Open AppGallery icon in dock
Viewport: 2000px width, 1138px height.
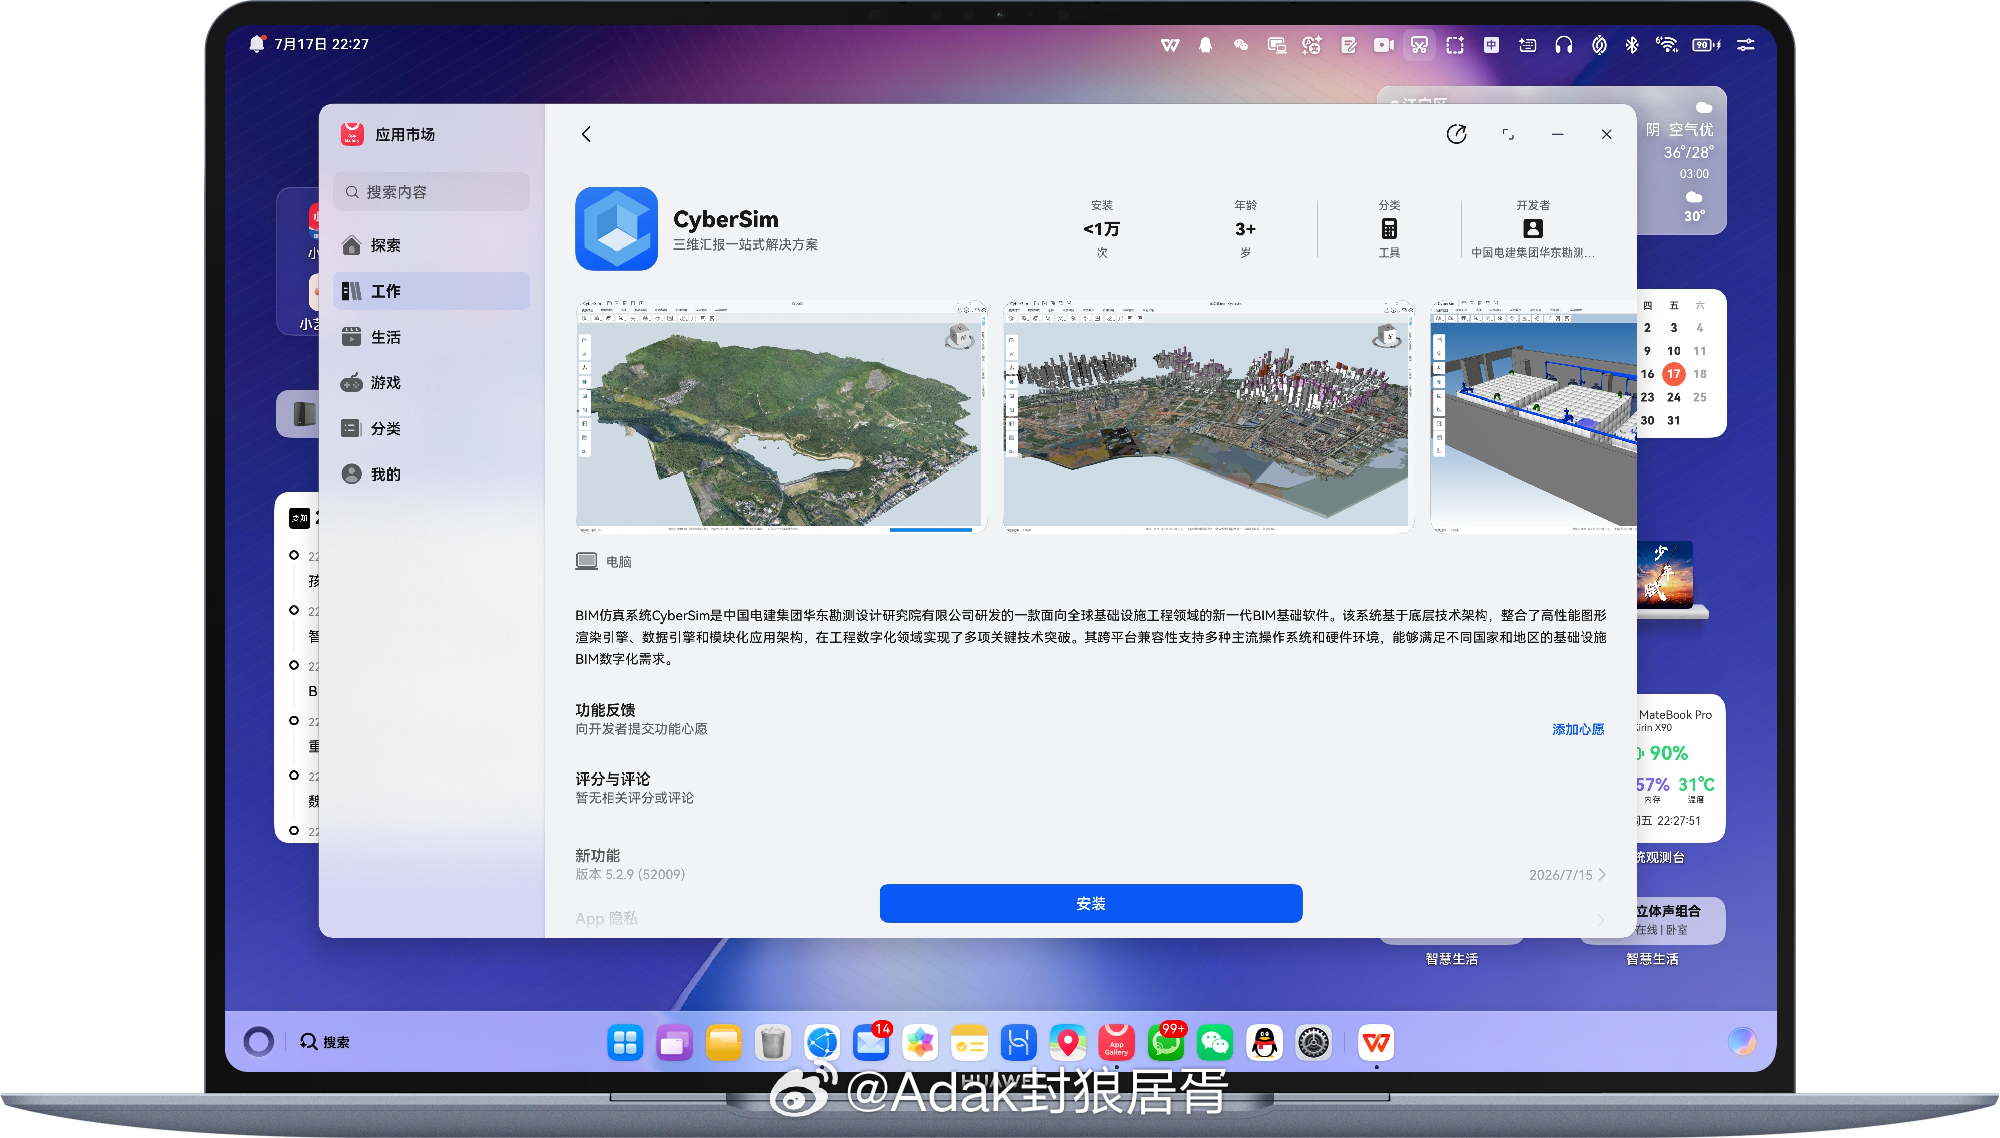coord(1117,1043)
